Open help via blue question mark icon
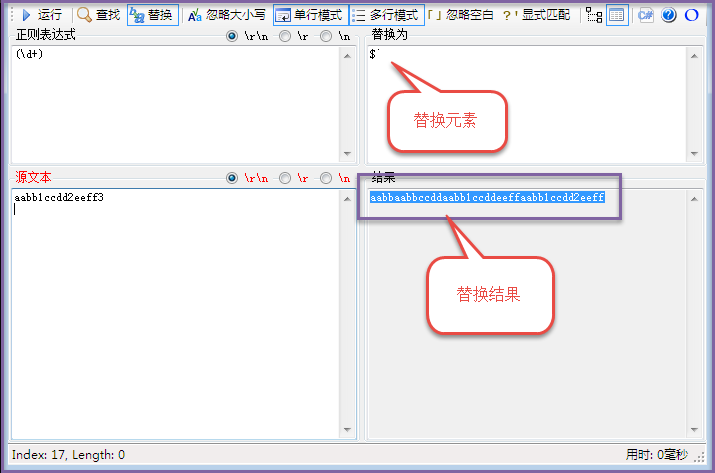 point(669,15)
